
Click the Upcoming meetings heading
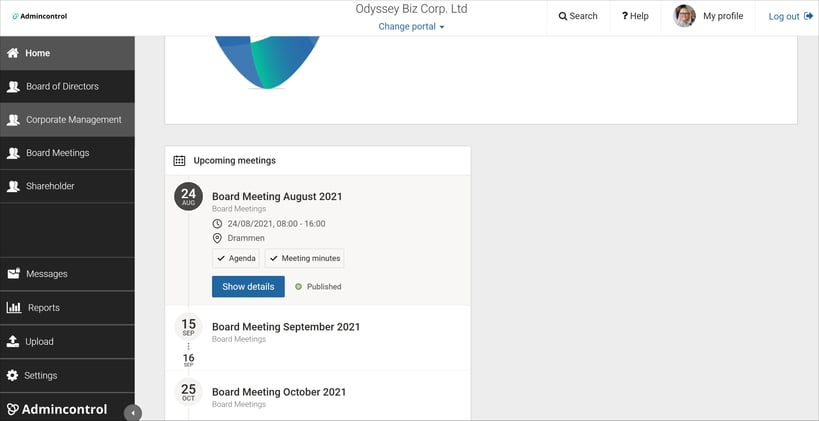point(235,160)
